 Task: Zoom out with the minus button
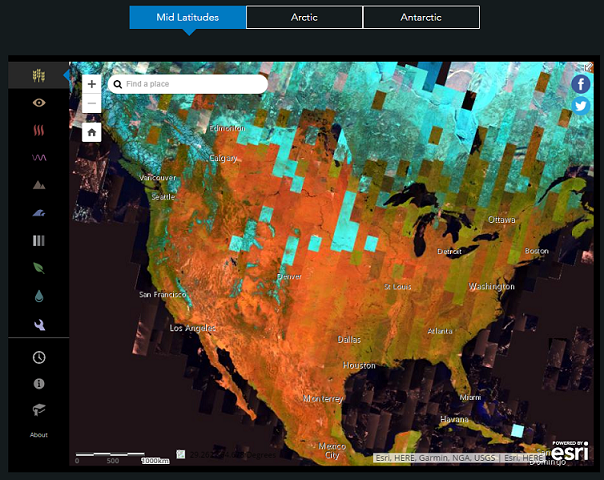92,103
